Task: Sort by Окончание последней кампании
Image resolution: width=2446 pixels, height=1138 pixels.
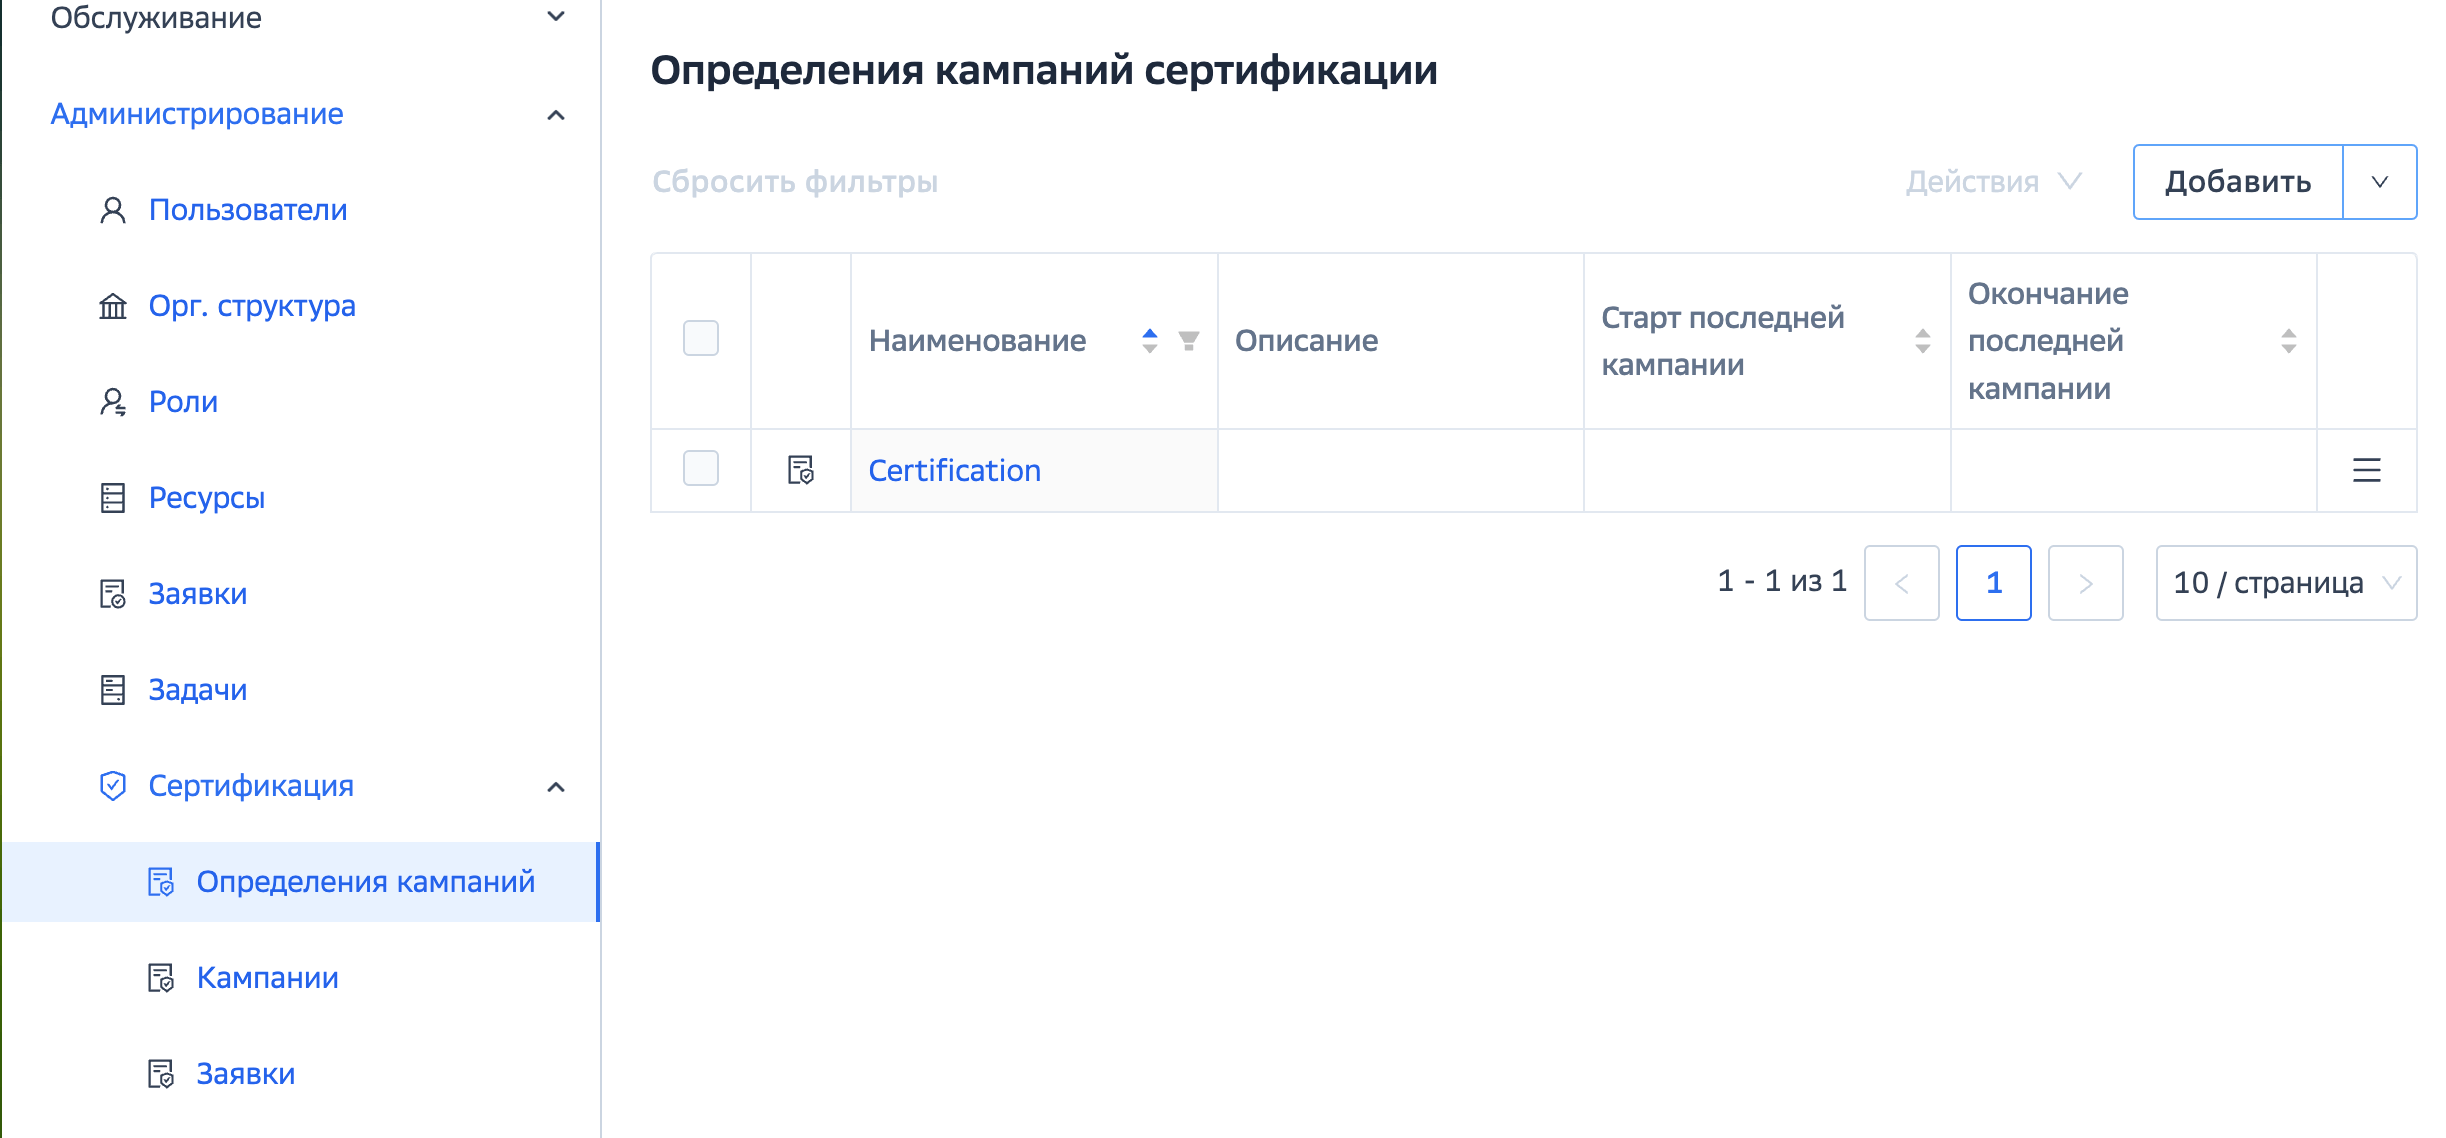Action: click(2289, 341)
